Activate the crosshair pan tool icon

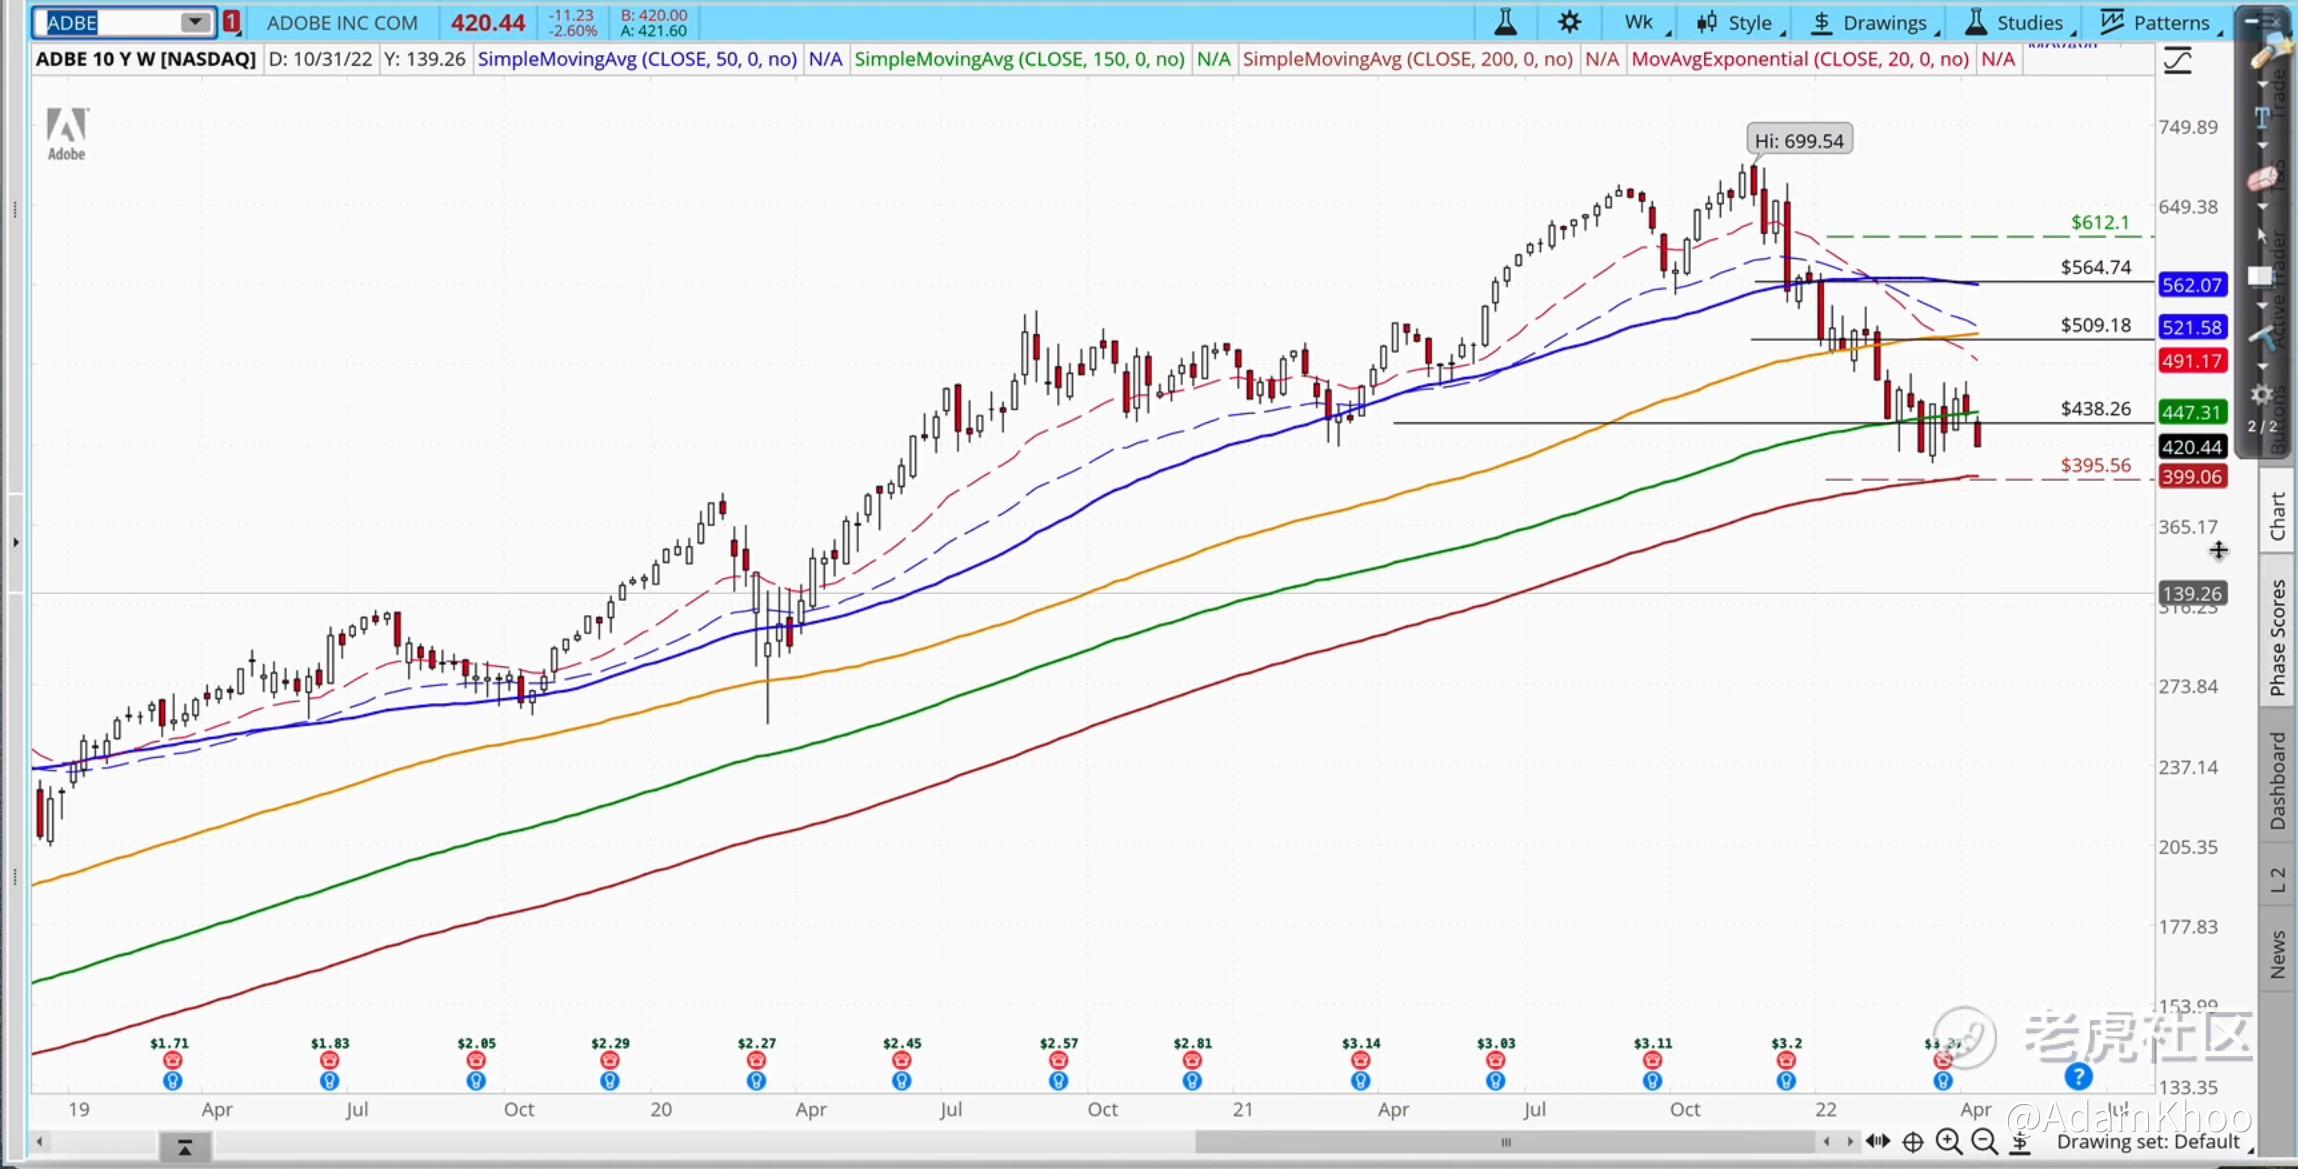(x=1912, y=1141)
